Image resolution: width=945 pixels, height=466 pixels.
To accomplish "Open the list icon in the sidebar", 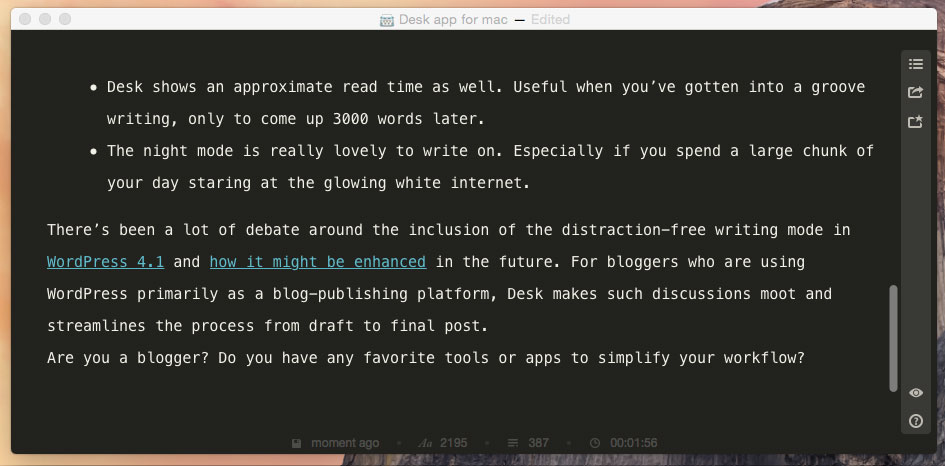I will tap(915, 64).
